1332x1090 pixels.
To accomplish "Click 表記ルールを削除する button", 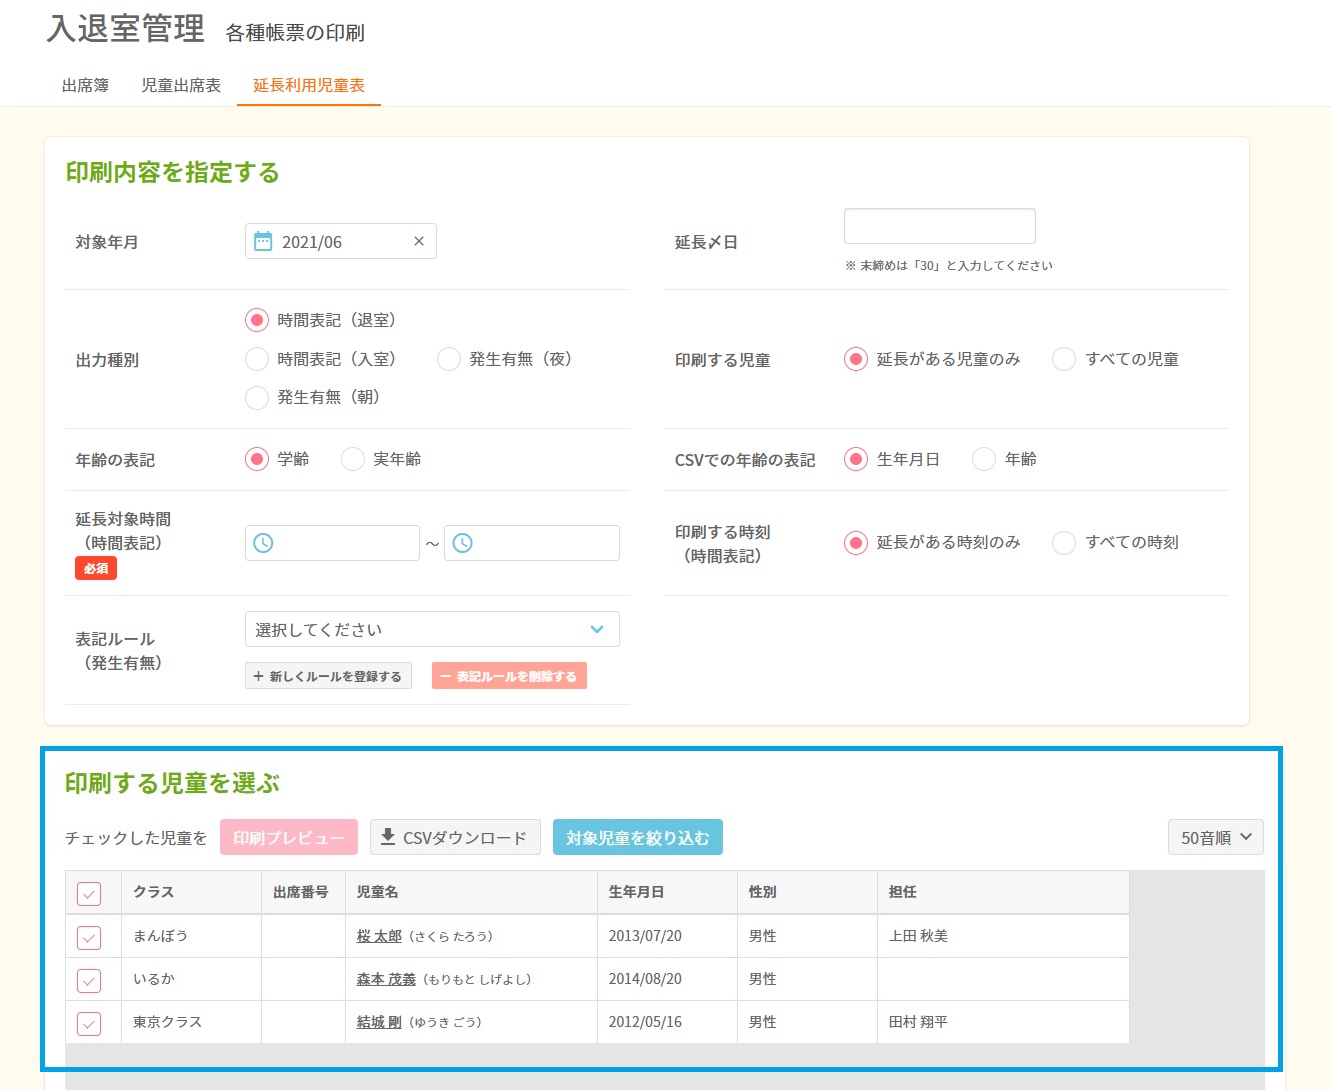I will pos(509,676).
